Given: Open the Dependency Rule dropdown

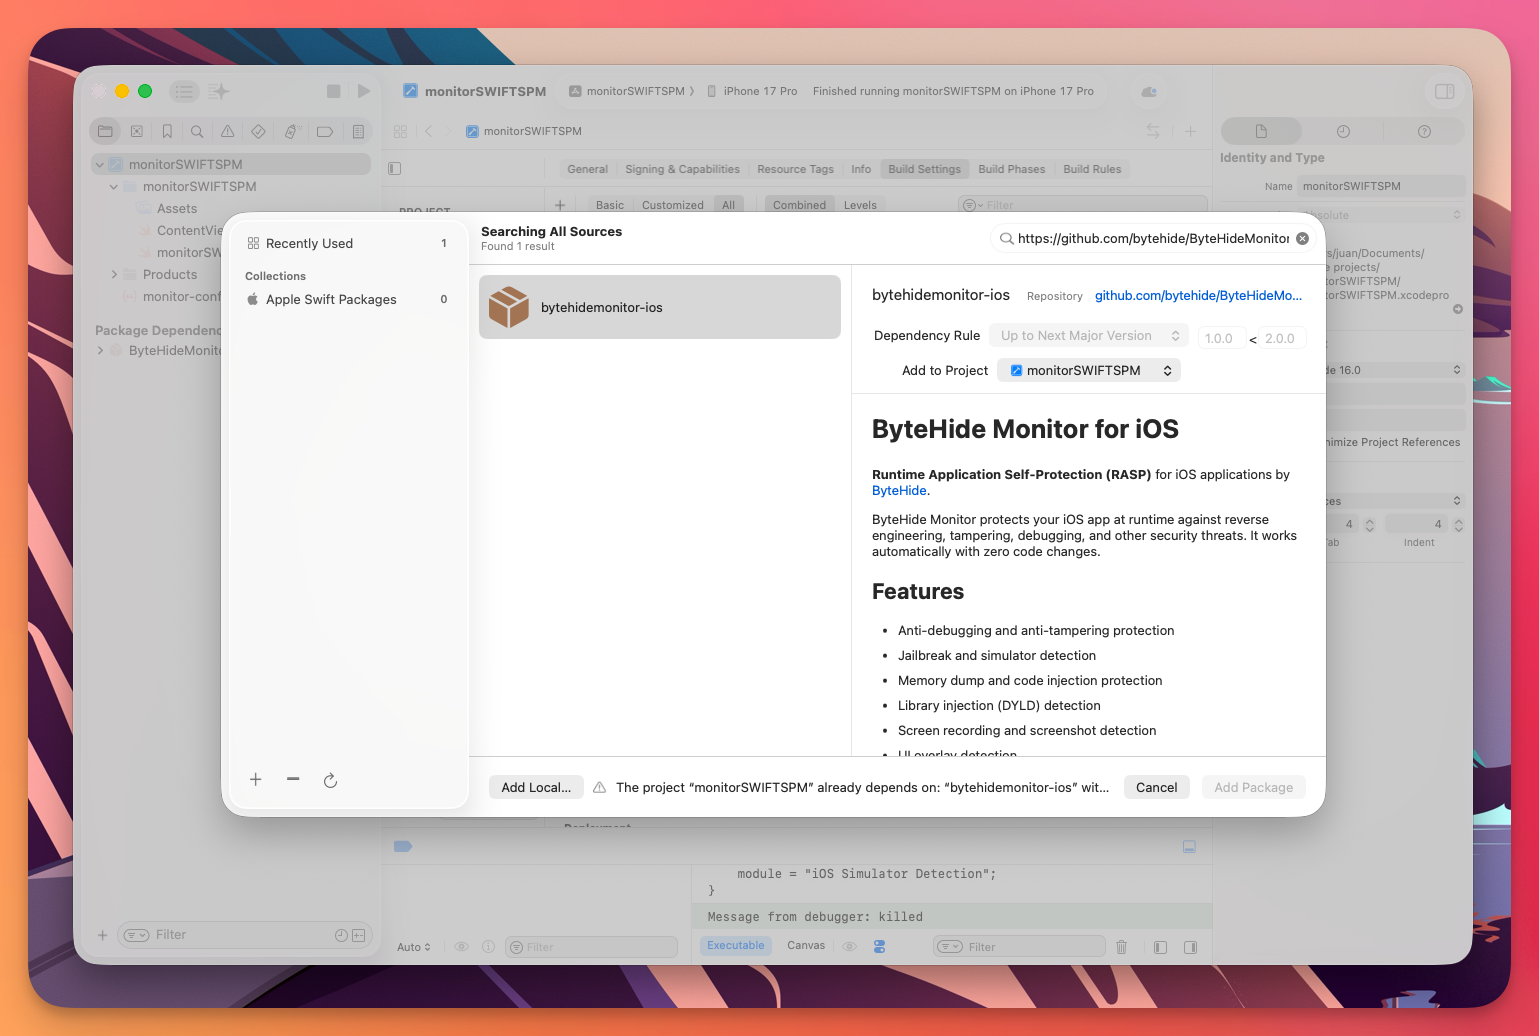Looking at the screenshot, I should [x=1088, y=335].
